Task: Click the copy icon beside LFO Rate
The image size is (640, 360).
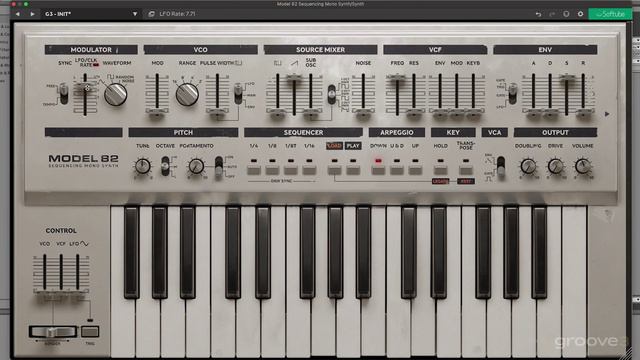Action: coord(151,14)
